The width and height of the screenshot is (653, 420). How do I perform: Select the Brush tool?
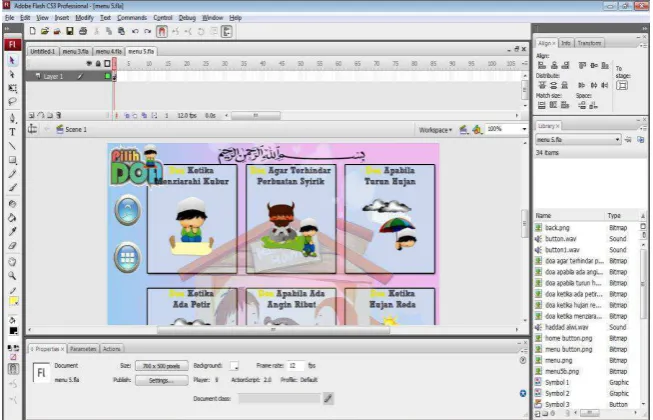[12, 188]
